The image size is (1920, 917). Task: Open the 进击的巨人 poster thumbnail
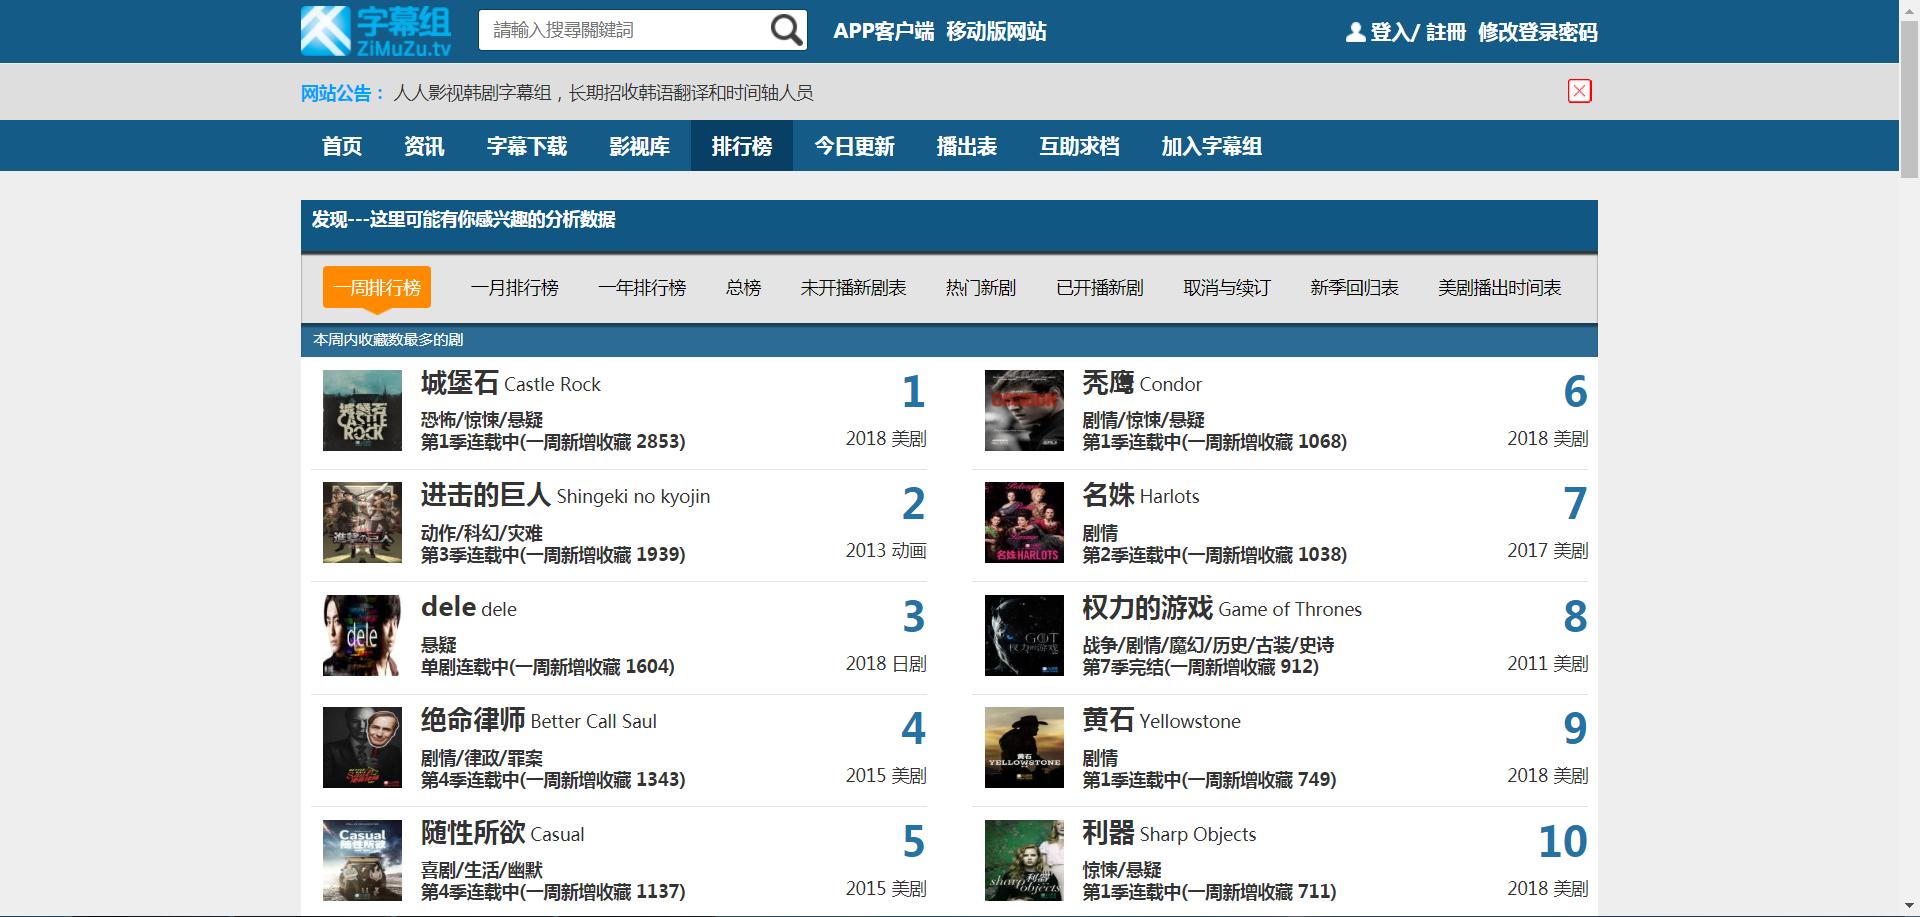point(362,523)
